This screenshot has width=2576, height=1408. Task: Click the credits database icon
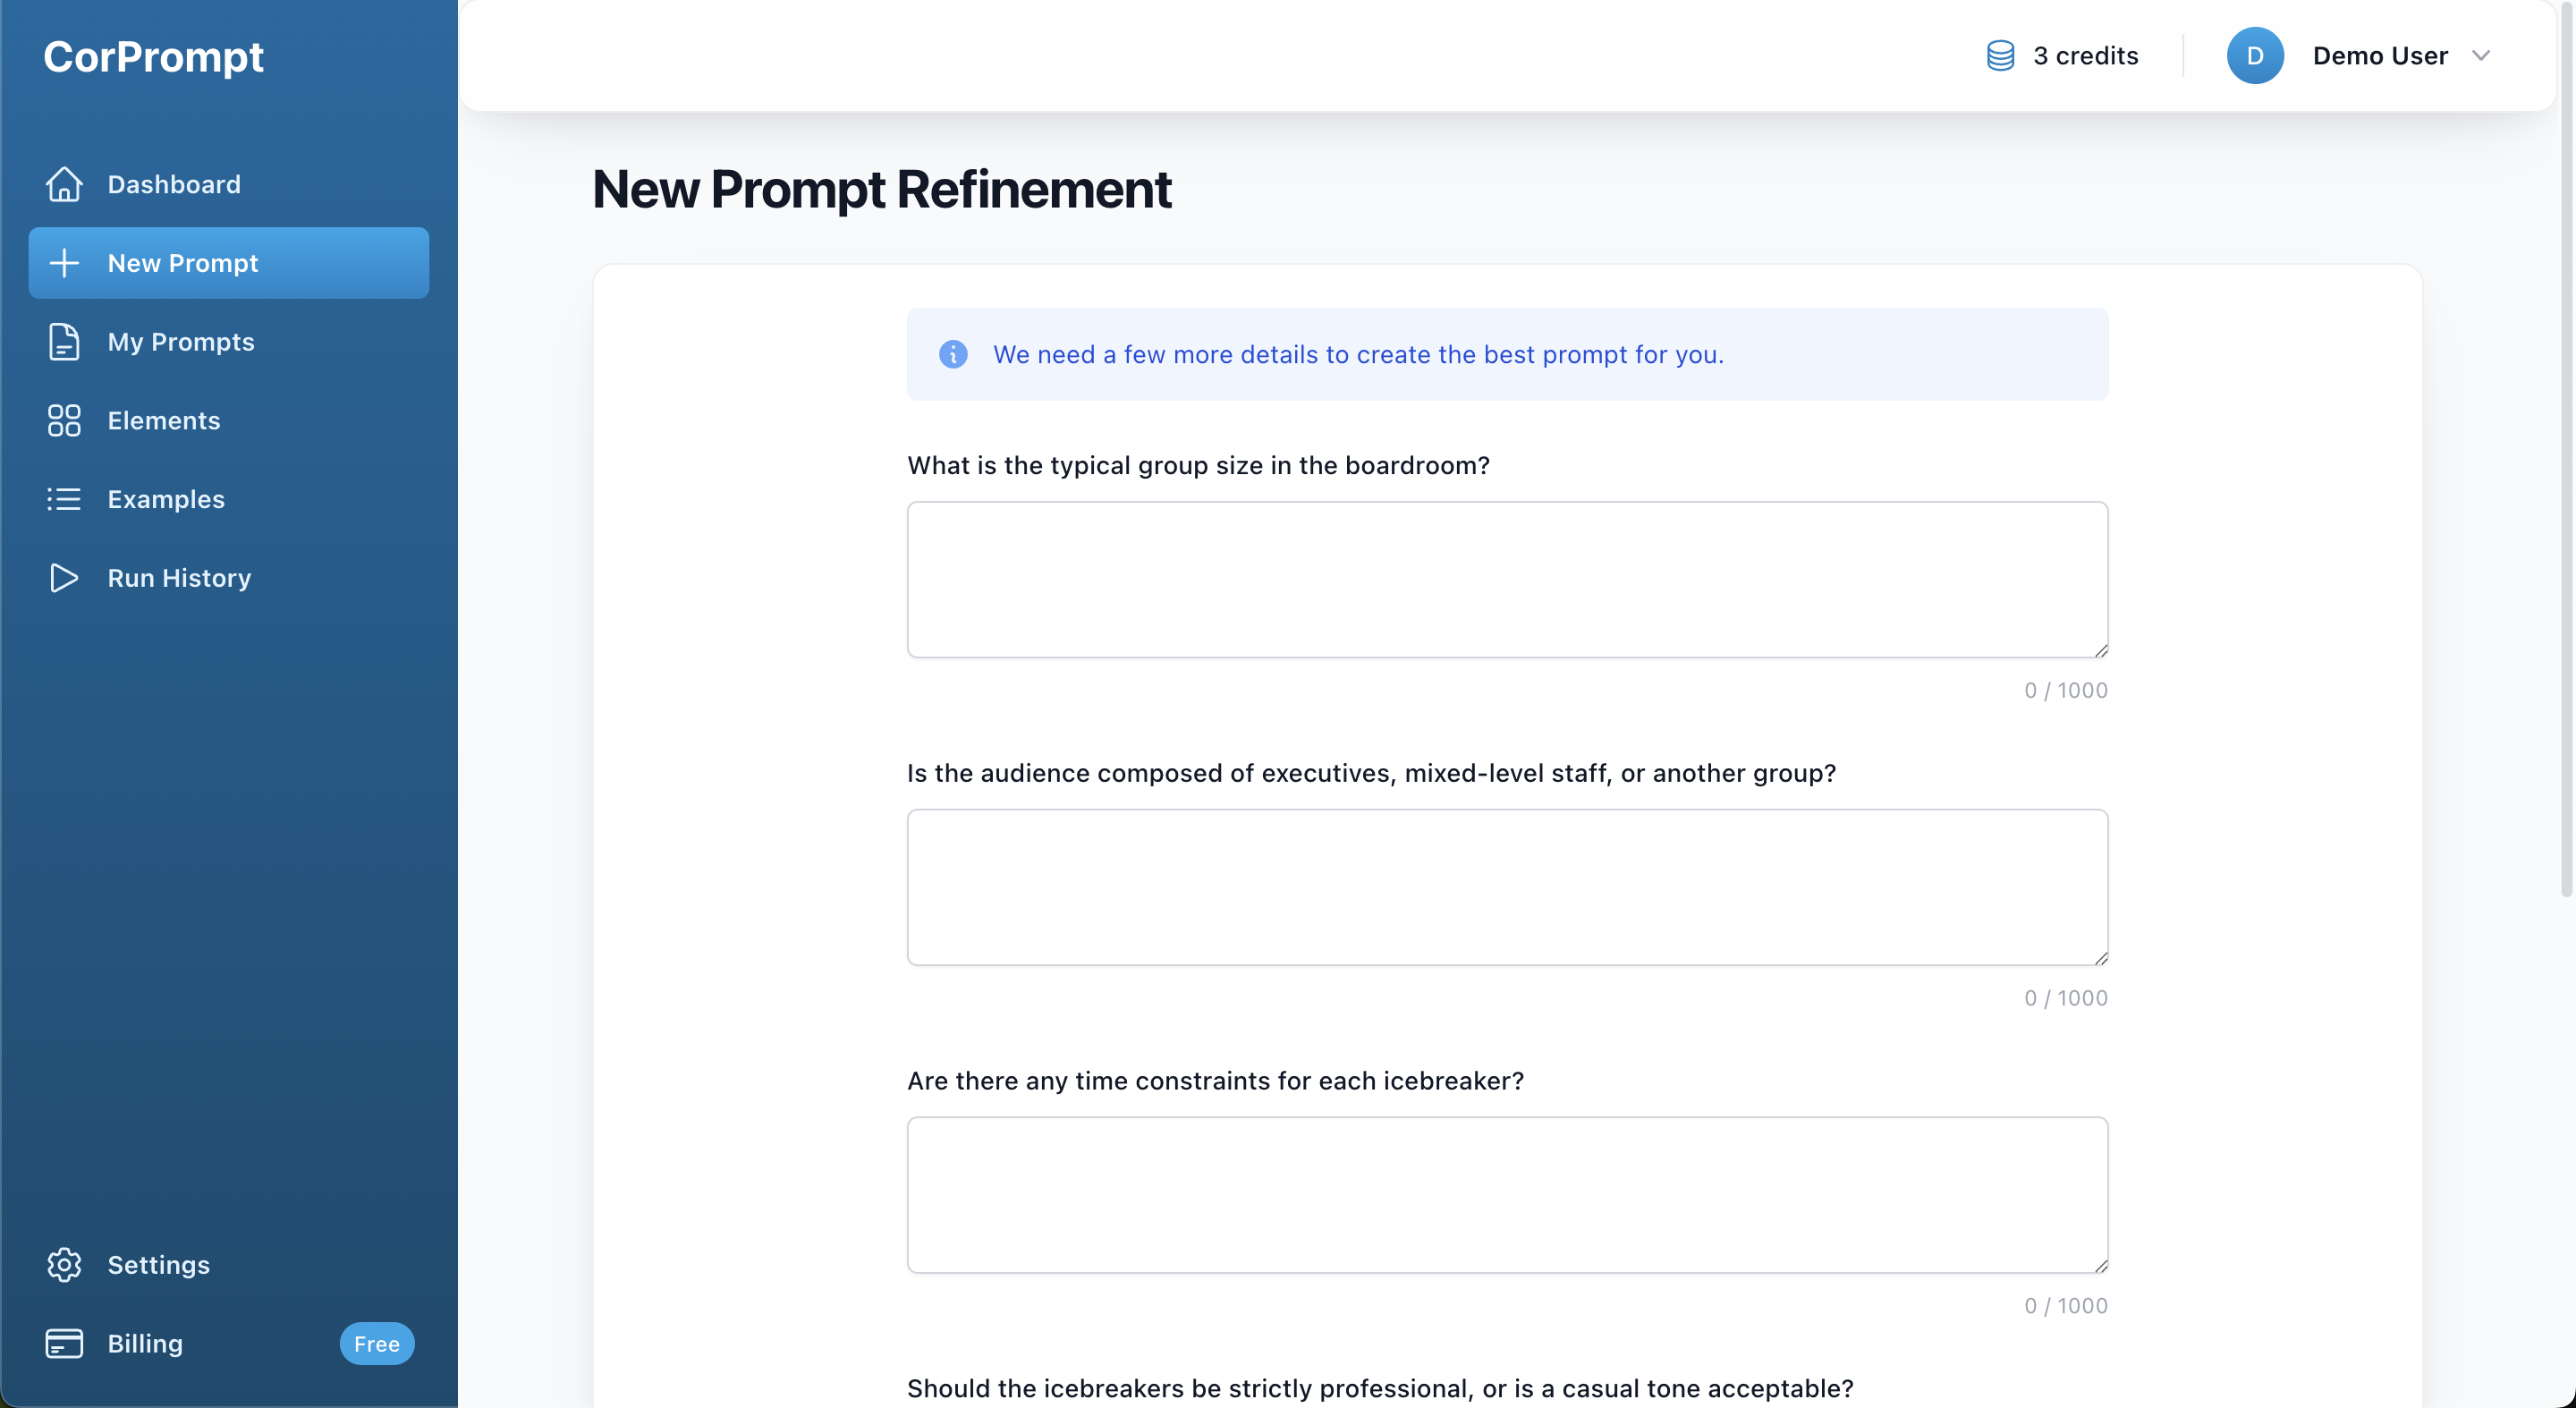(x=1999, y=55)
